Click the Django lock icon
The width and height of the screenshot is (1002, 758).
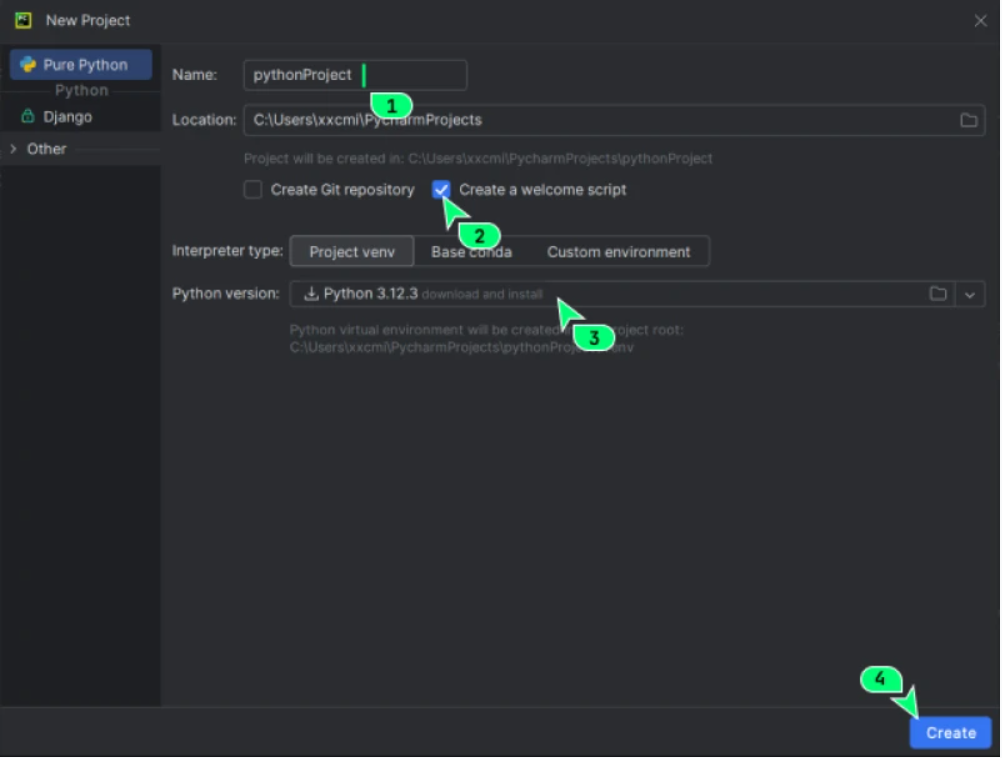[x=27, y=116]
